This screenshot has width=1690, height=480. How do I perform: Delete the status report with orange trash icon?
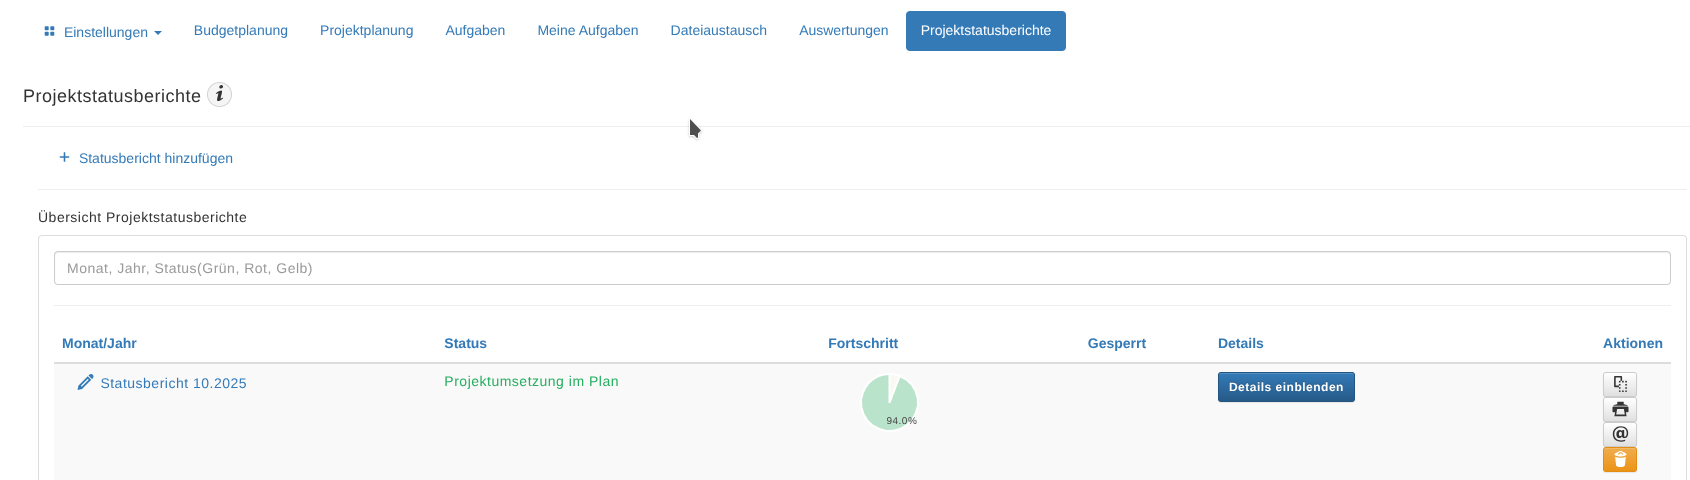pos(1619,459)
